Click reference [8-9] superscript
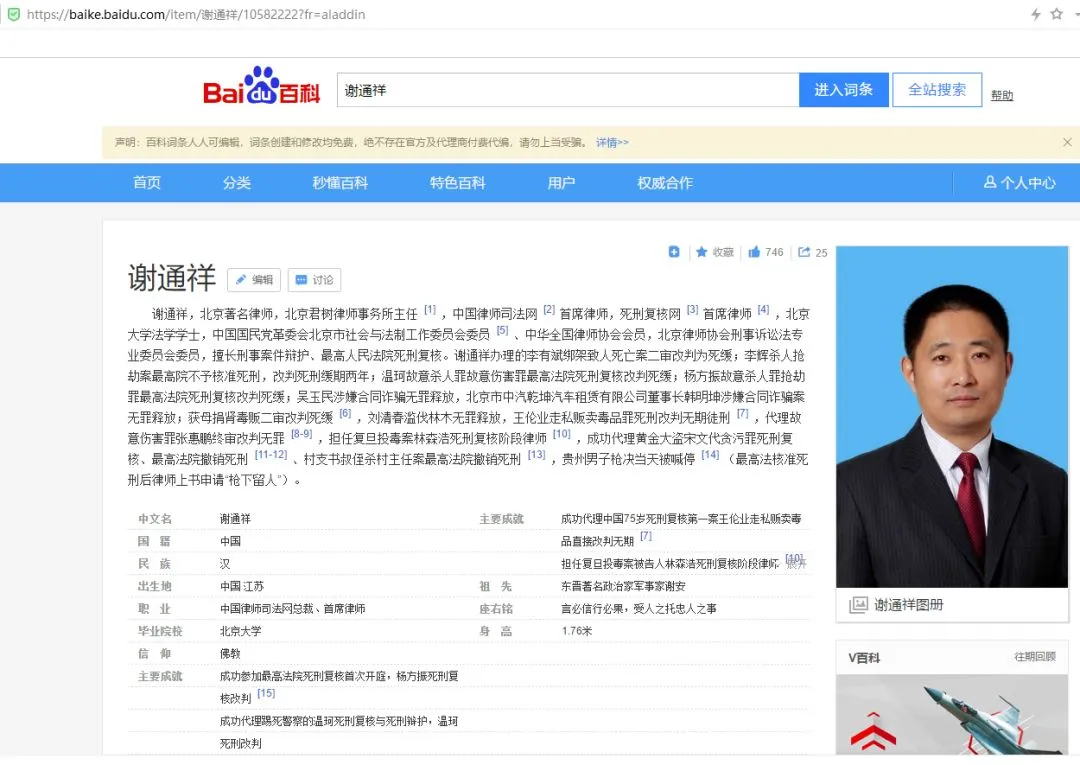Viewport: 1080px width, 765px height. coord(302,434)
